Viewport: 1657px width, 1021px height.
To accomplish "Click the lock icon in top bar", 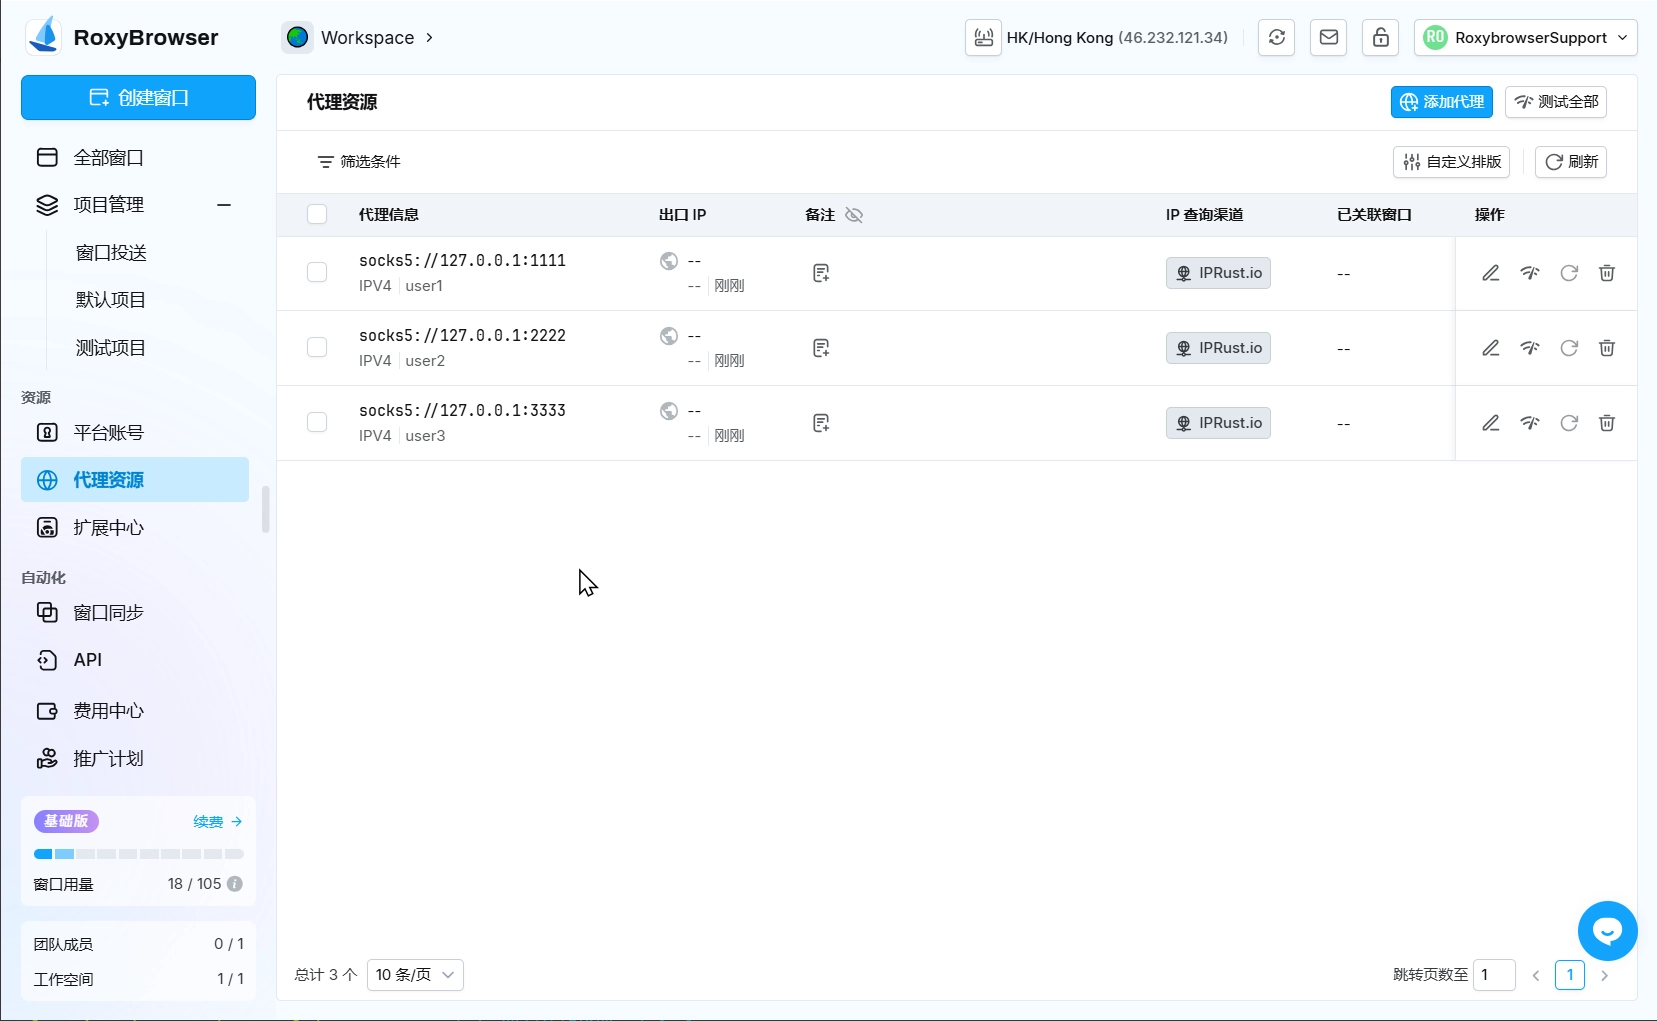I will (x=1380, y=38).
